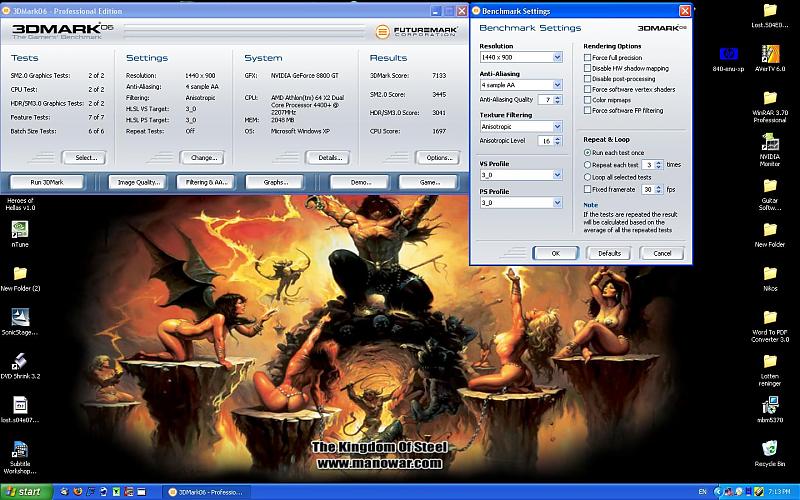The height and width of the screenshot is (500, 800).
Task: Cancel the Benchmark Settings dialog
Action: click(x=662, y=253)
